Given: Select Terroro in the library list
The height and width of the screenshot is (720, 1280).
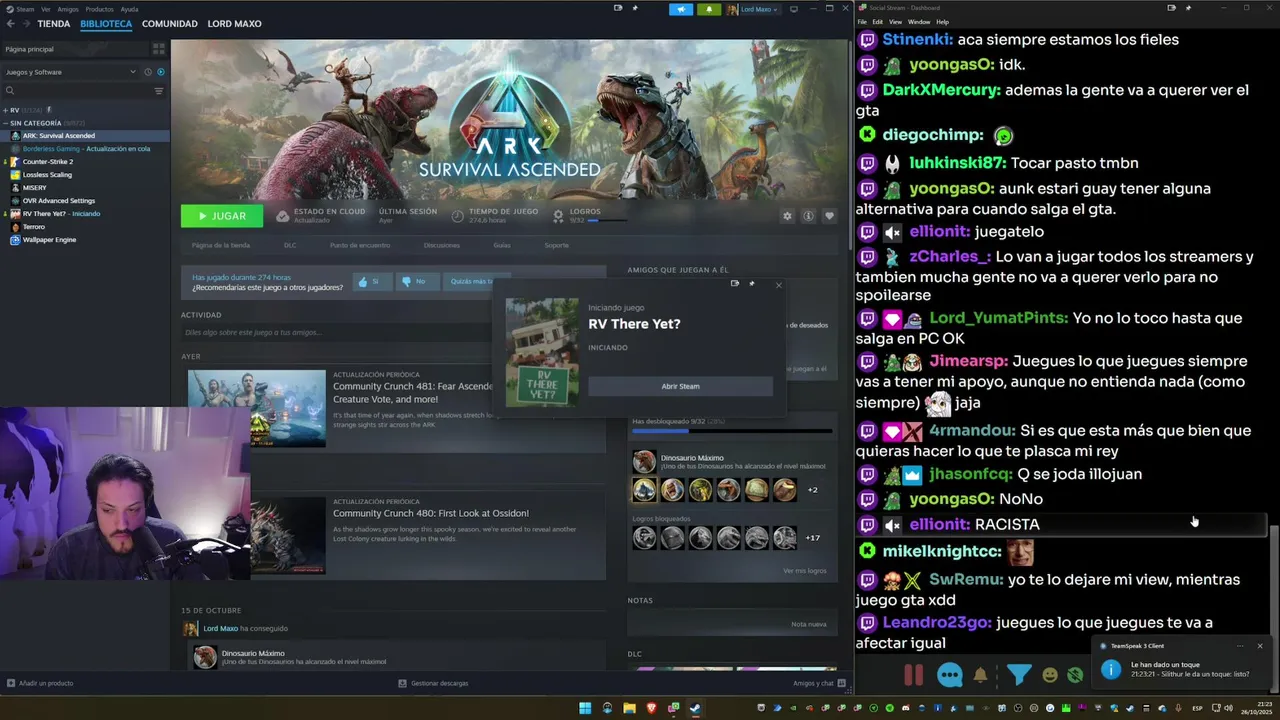Looking at the screenshot, I should [33, 226].
